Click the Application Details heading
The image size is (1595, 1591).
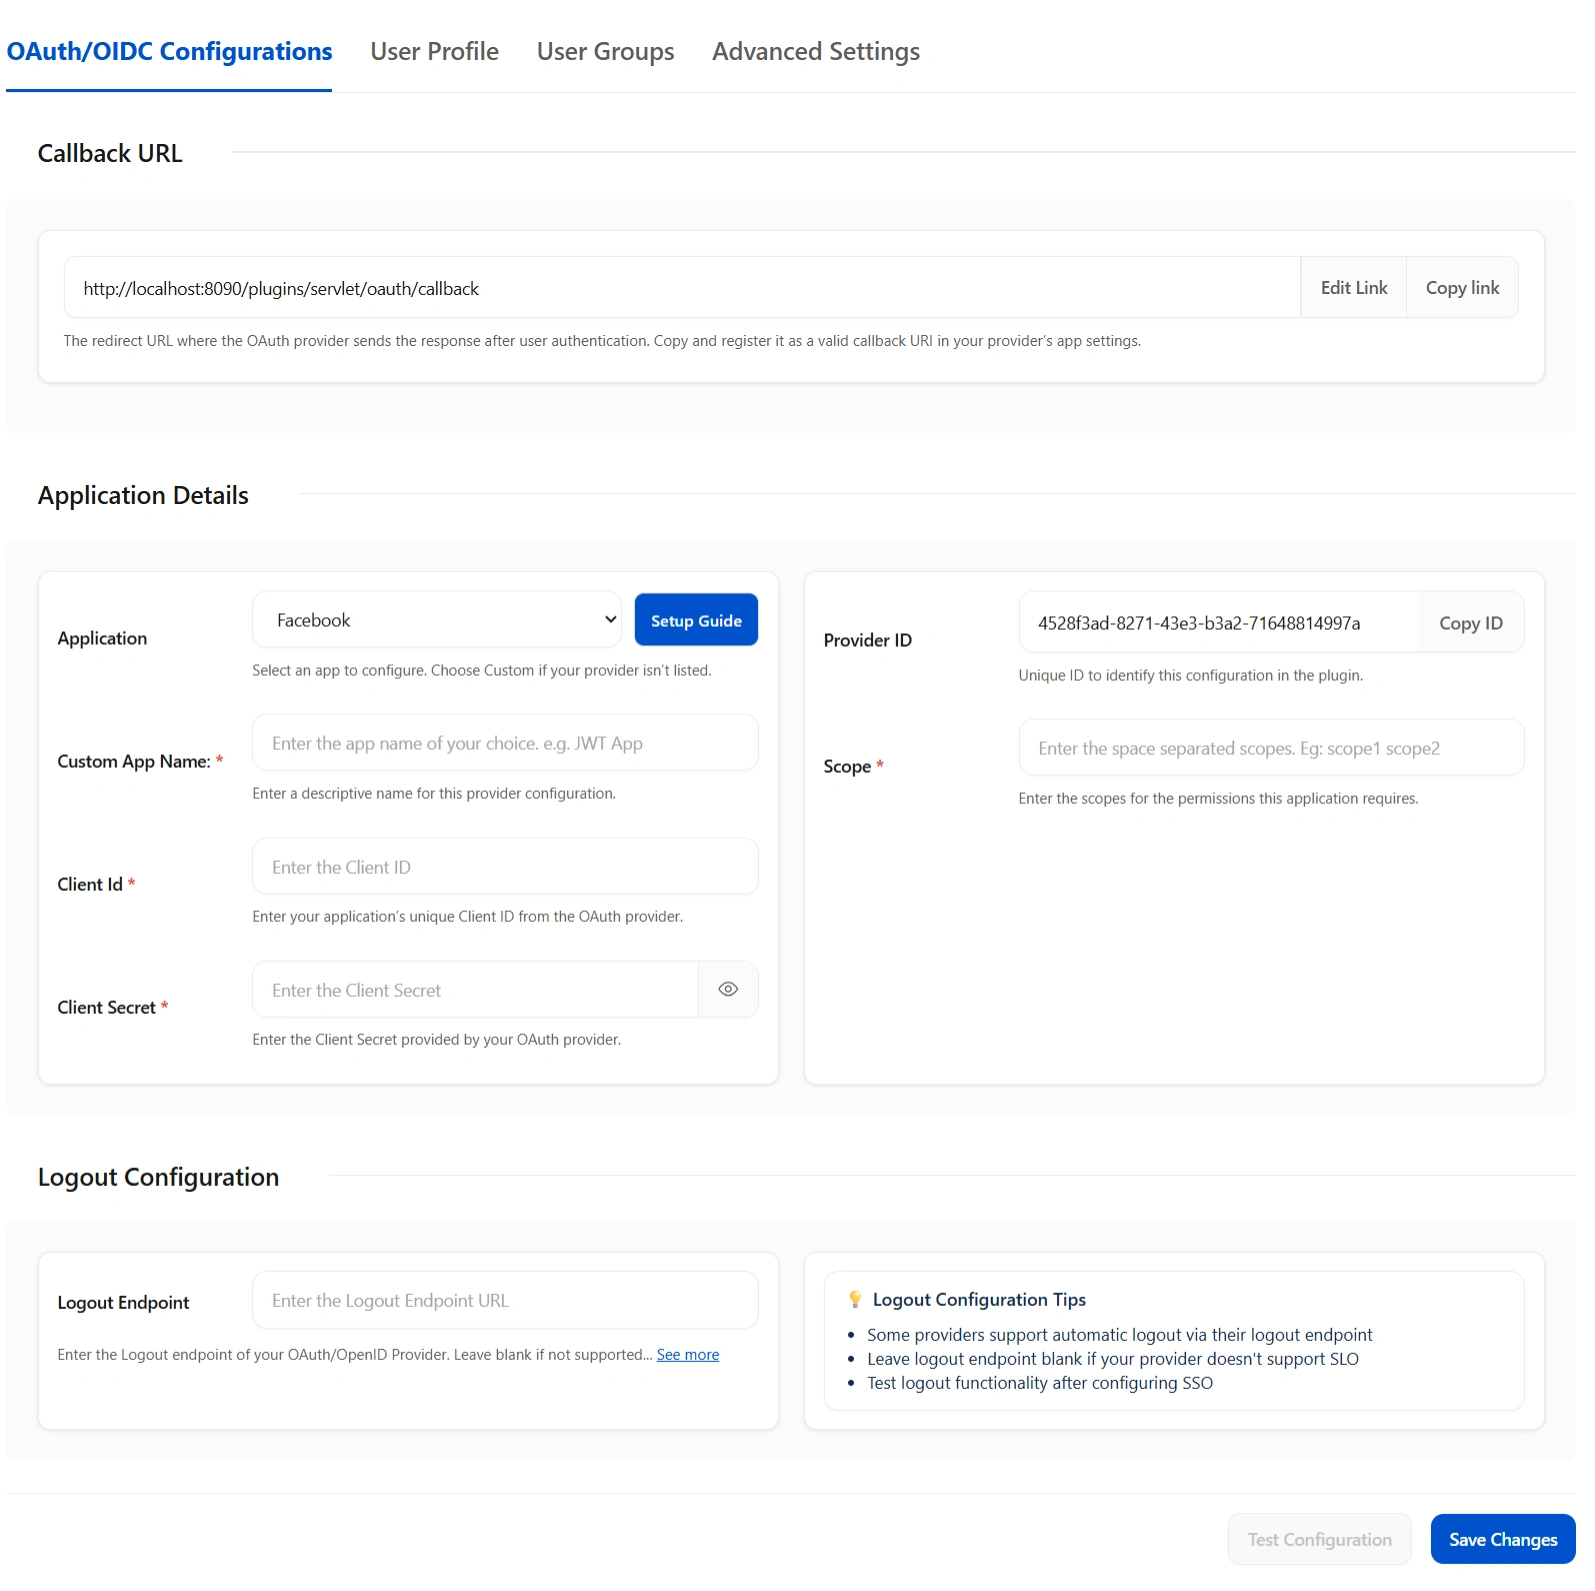coord(143,495)
